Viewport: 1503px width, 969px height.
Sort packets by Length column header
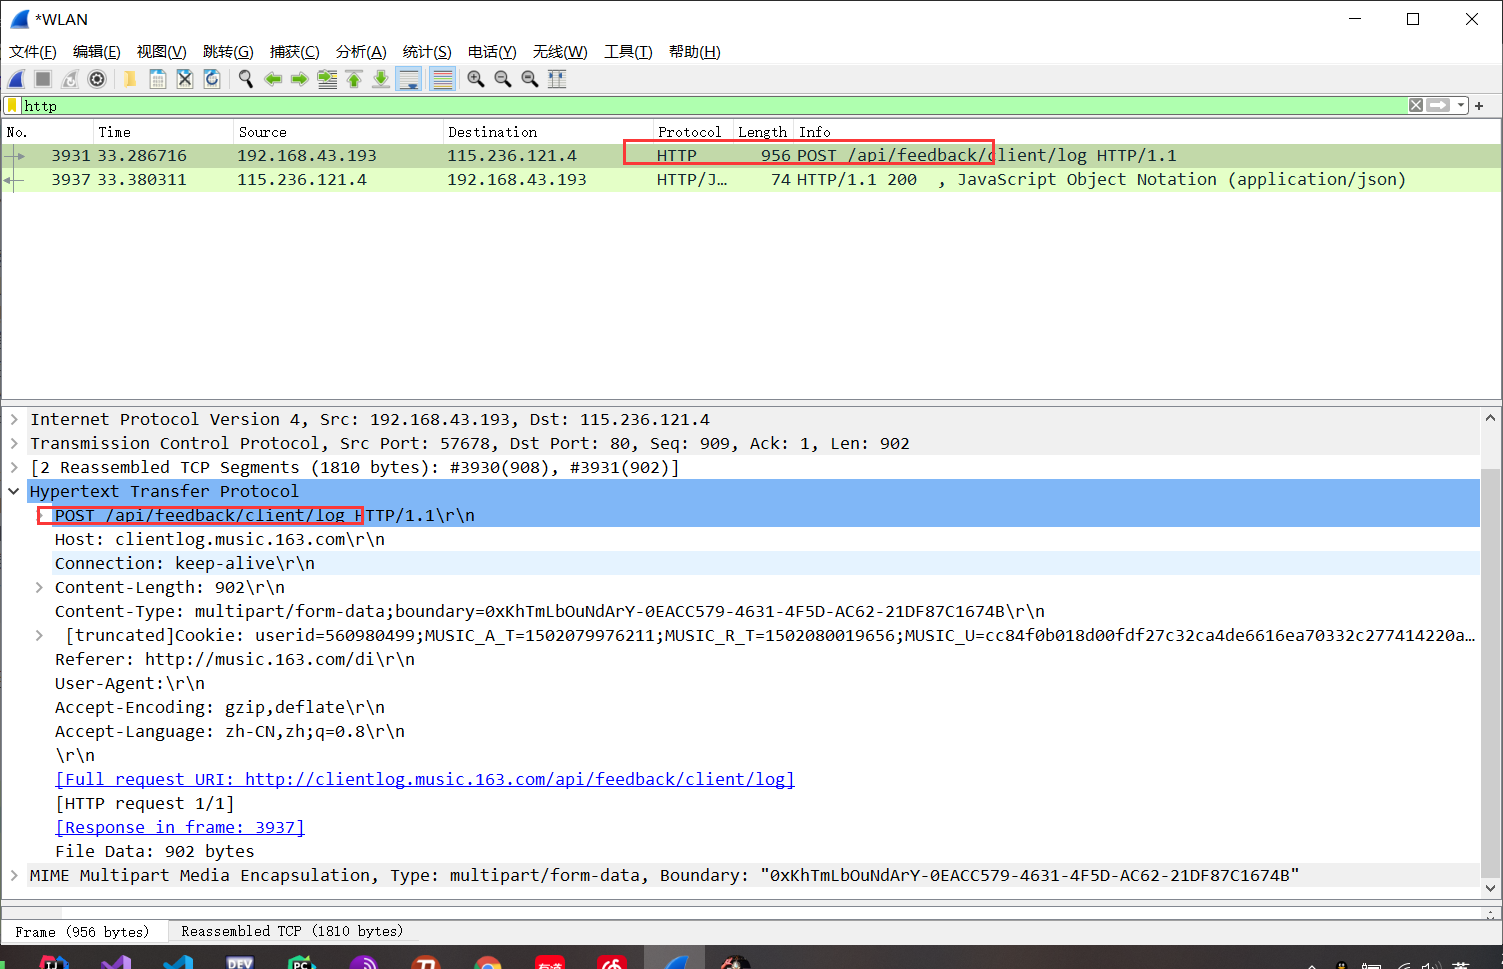[x=763, y=132]
